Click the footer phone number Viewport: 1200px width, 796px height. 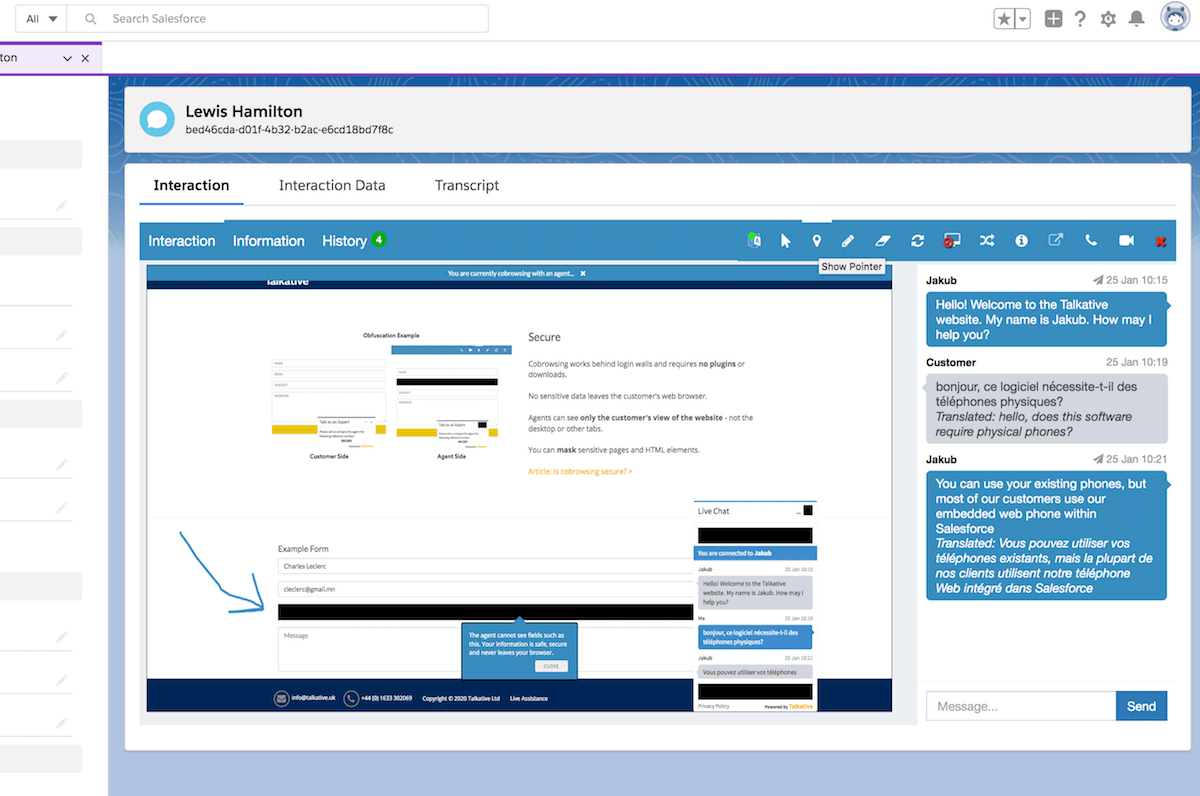[x=378, y=699]
